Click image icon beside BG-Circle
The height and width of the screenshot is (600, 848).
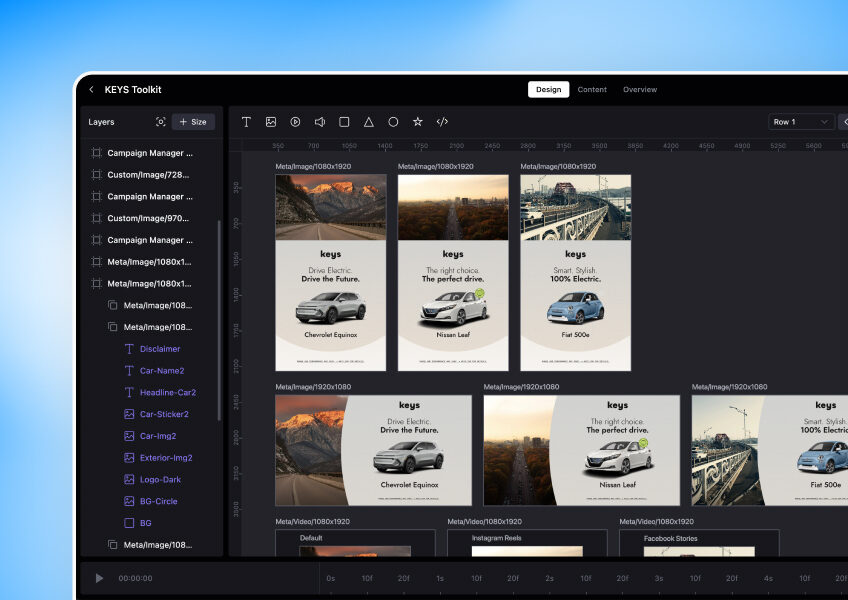(129, 501)
